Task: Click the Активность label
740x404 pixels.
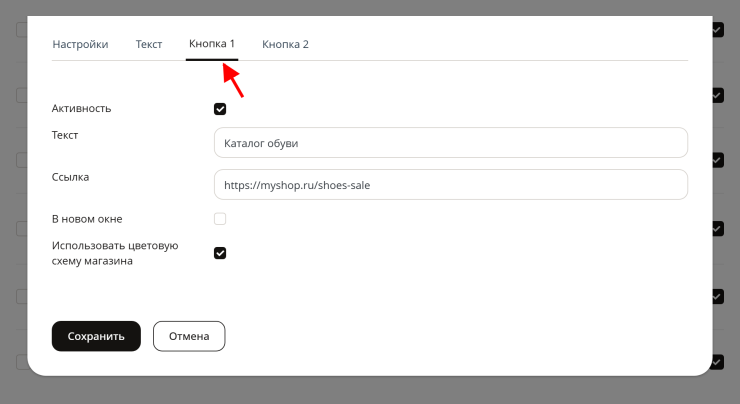Action: click(82, 109)
